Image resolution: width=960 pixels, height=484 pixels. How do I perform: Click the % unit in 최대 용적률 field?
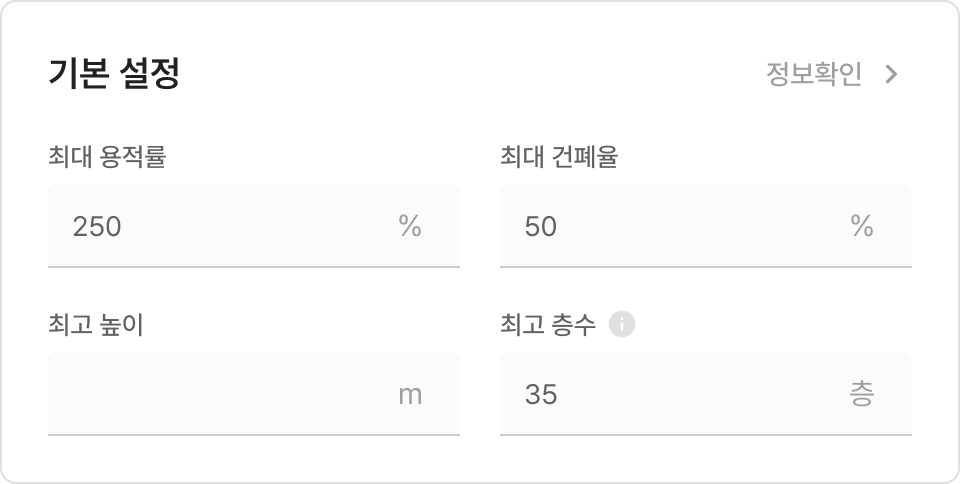point(410,227)
